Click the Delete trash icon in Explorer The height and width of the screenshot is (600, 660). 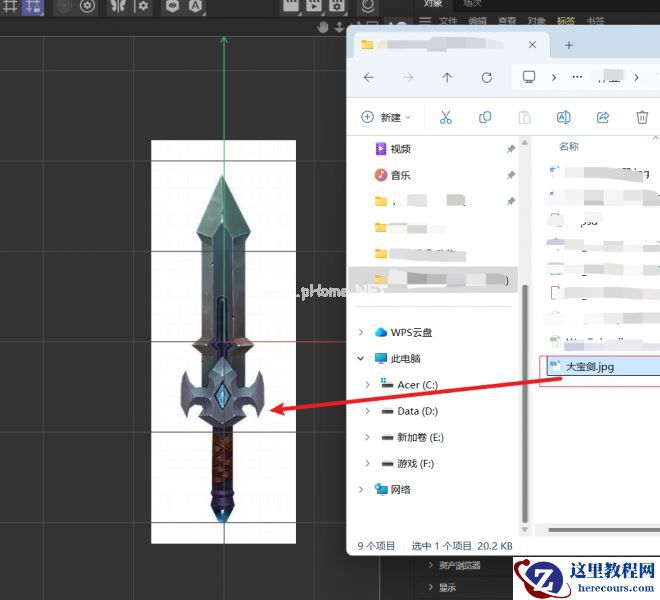coord(642,117)
